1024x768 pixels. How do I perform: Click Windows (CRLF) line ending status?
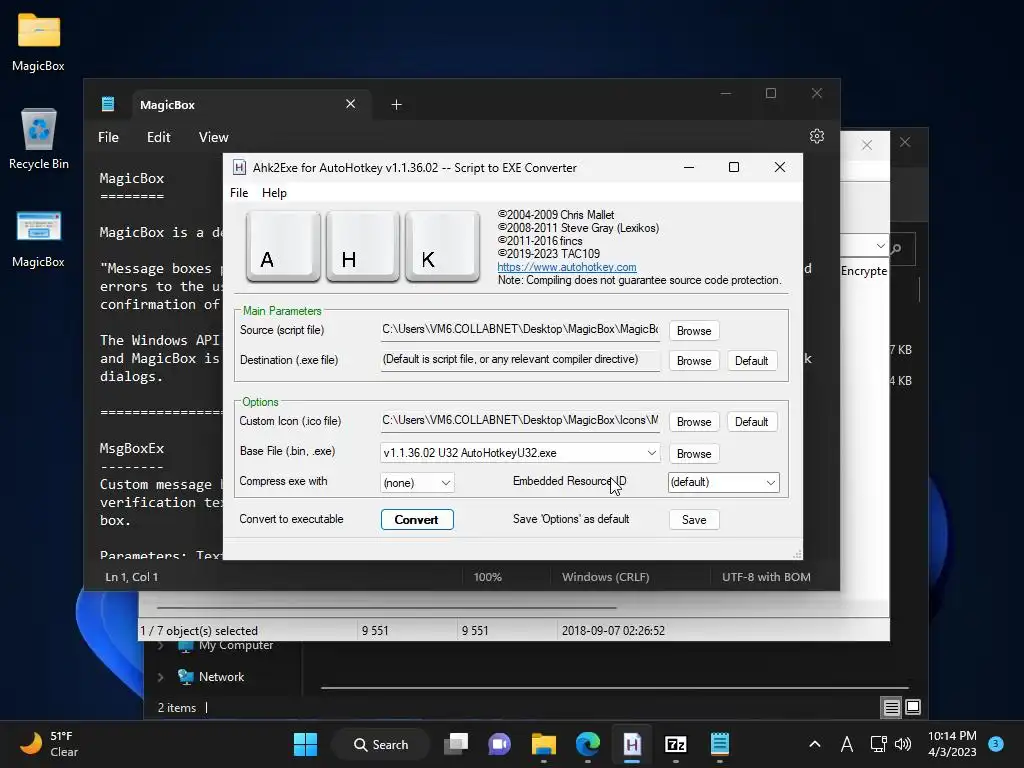tap(605, 577)
